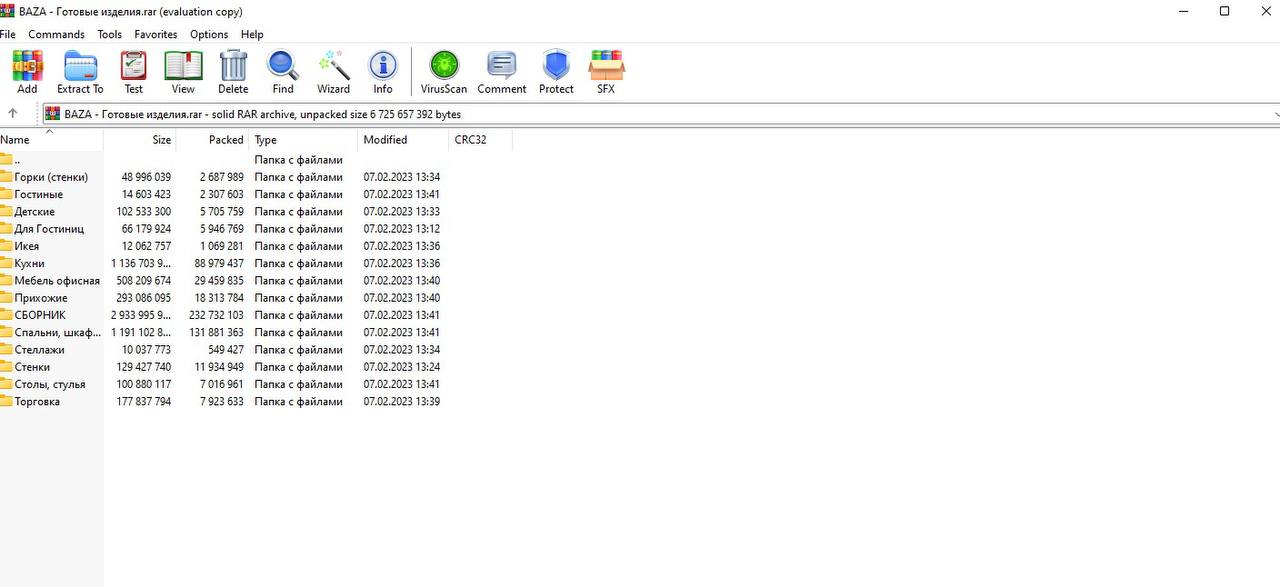This screenshot has width=1280, height=587.
Task: Open the Commands menu
Action: pos(56,34)
